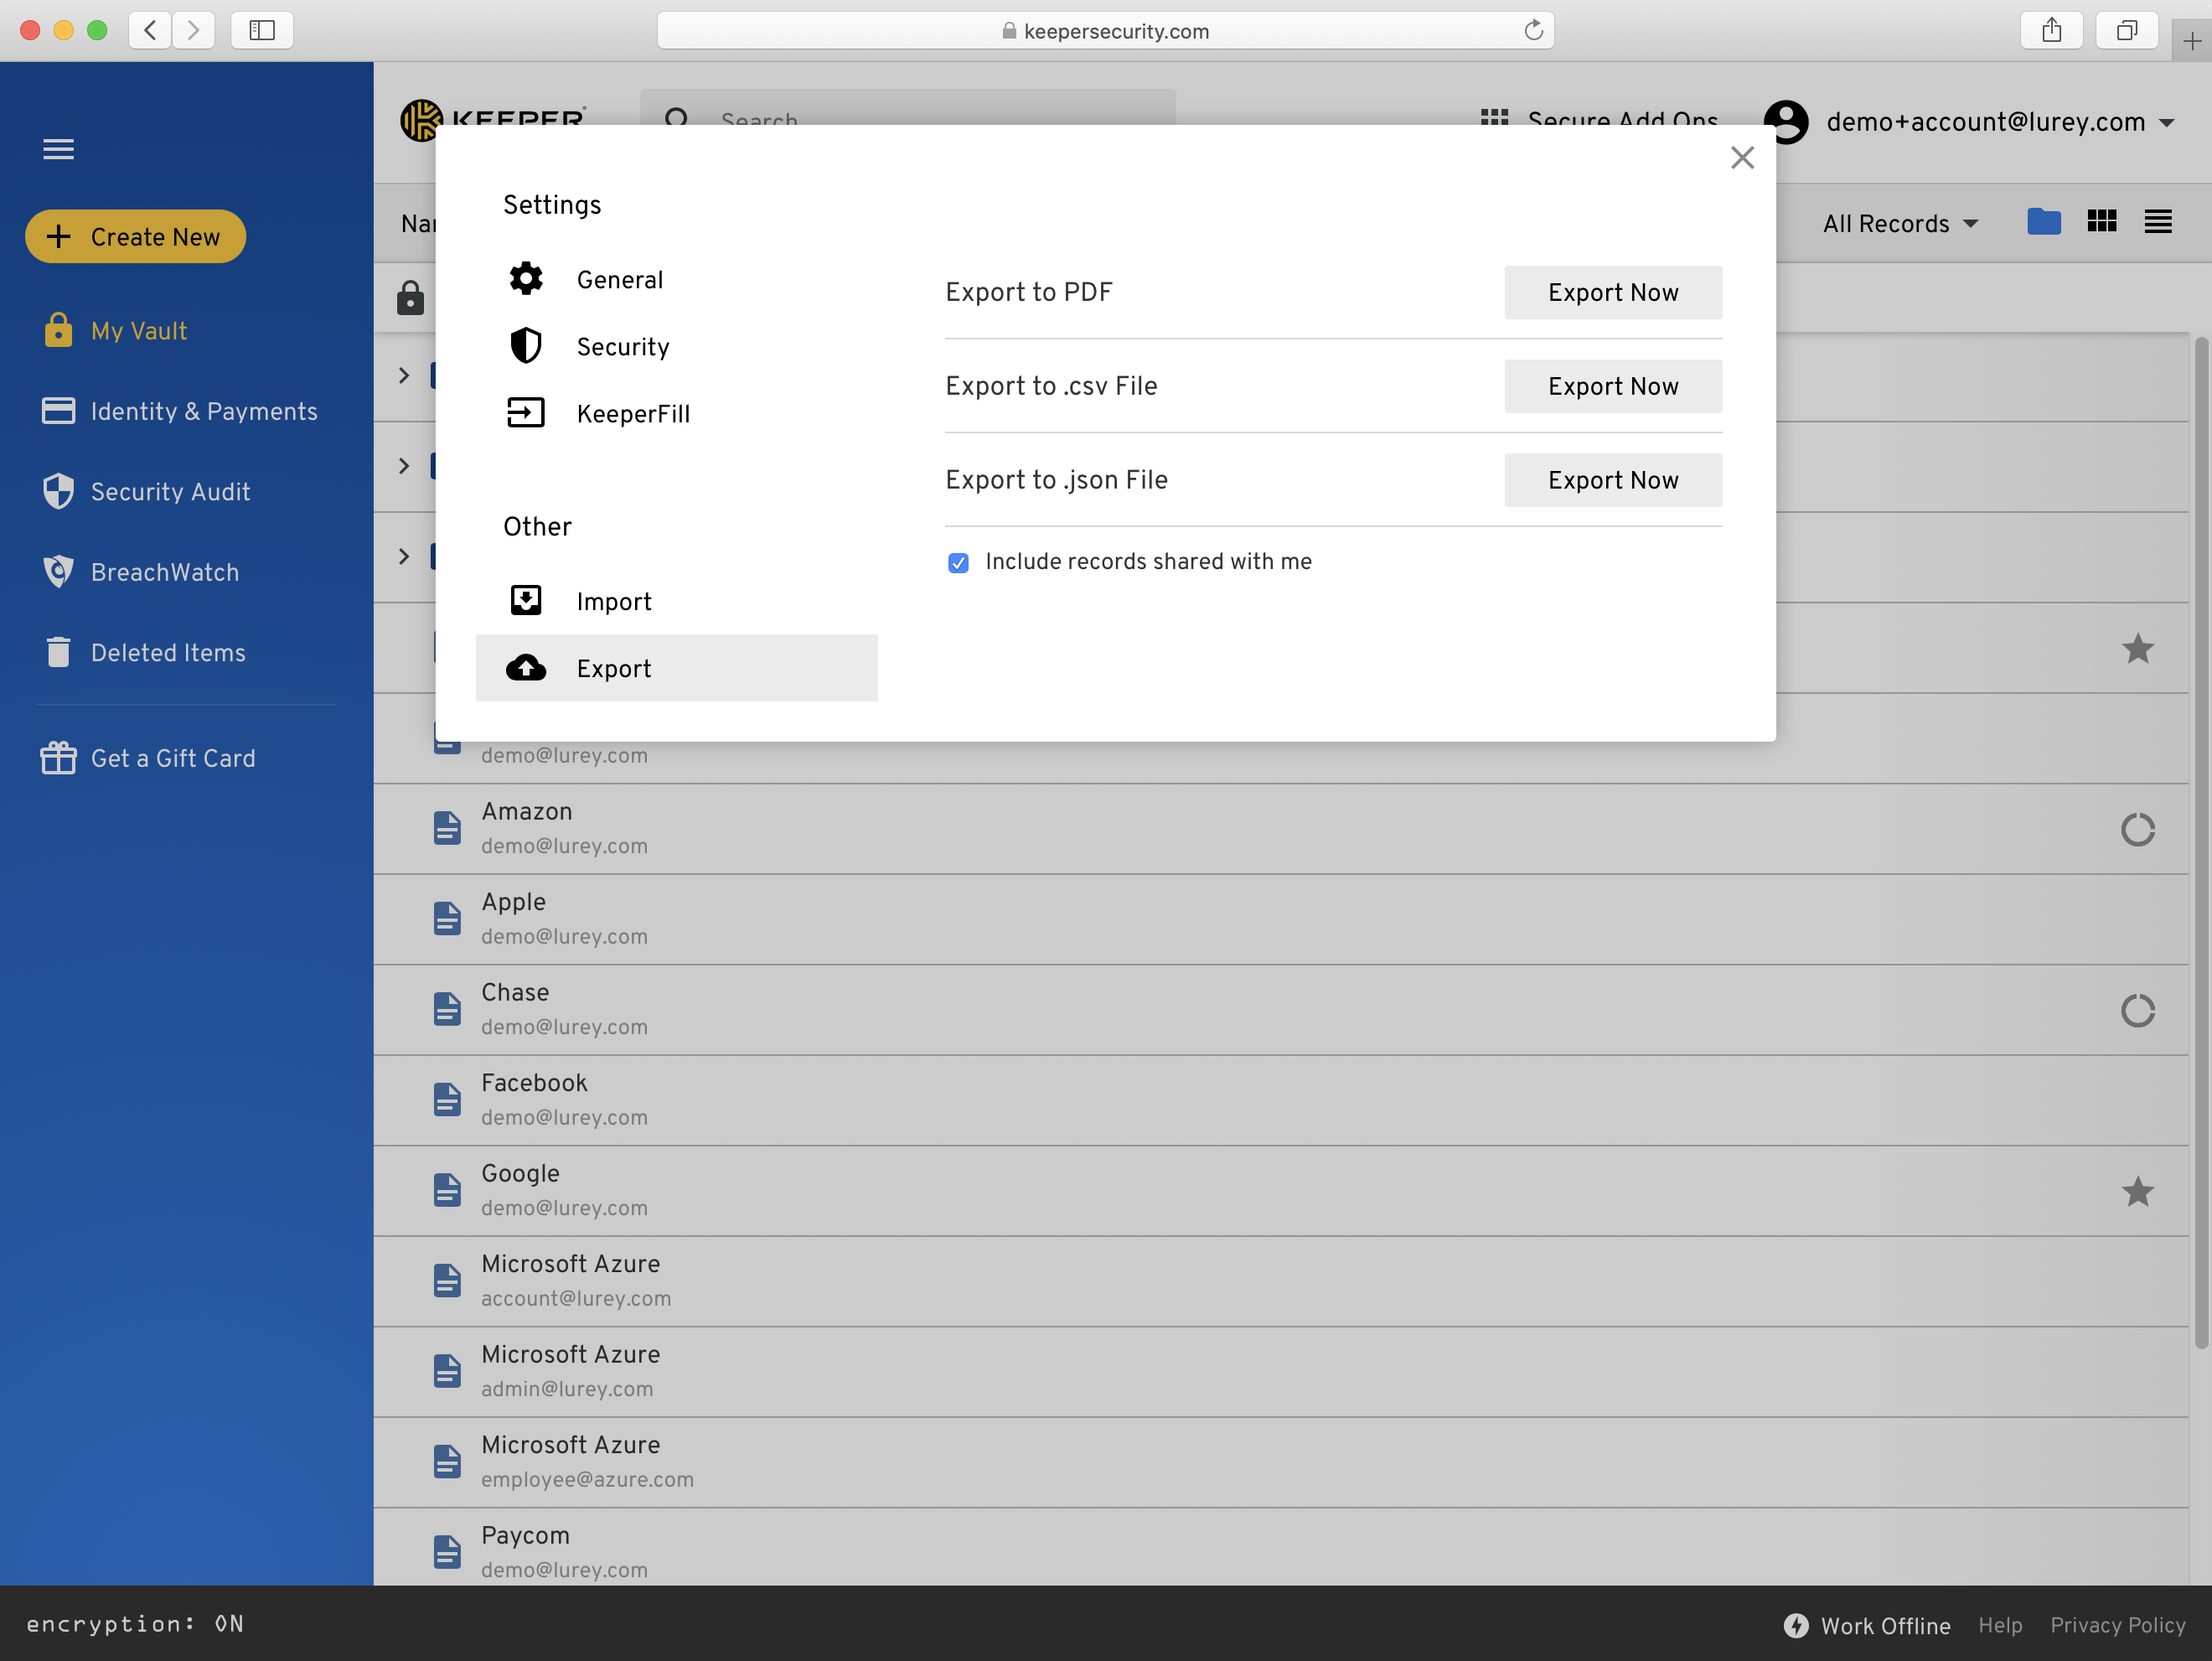
Task: Switch to grid view icon
Action: click(x=2102, y=221)
